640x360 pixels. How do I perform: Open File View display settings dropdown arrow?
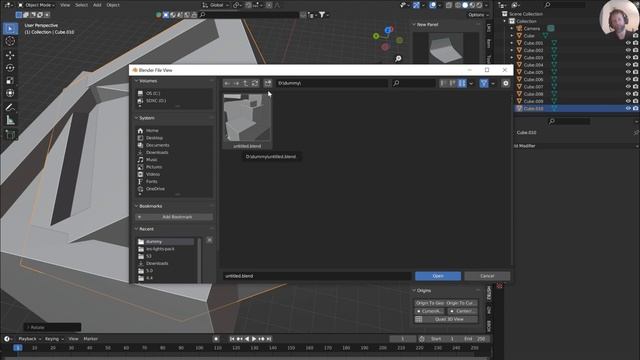tap(471, 83)
